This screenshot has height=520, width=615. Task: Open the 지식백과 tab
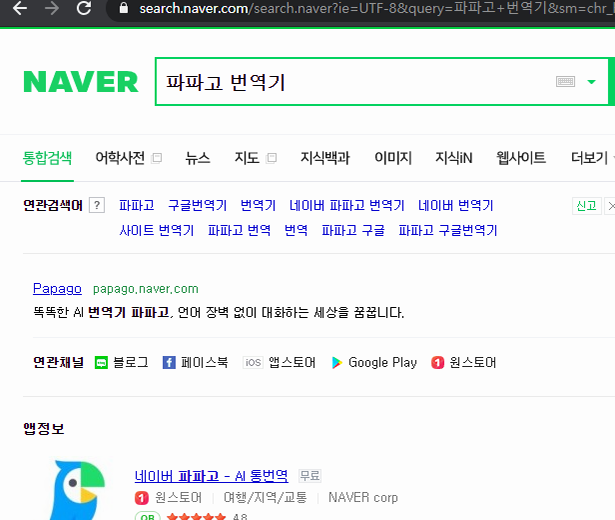point(325,158)
